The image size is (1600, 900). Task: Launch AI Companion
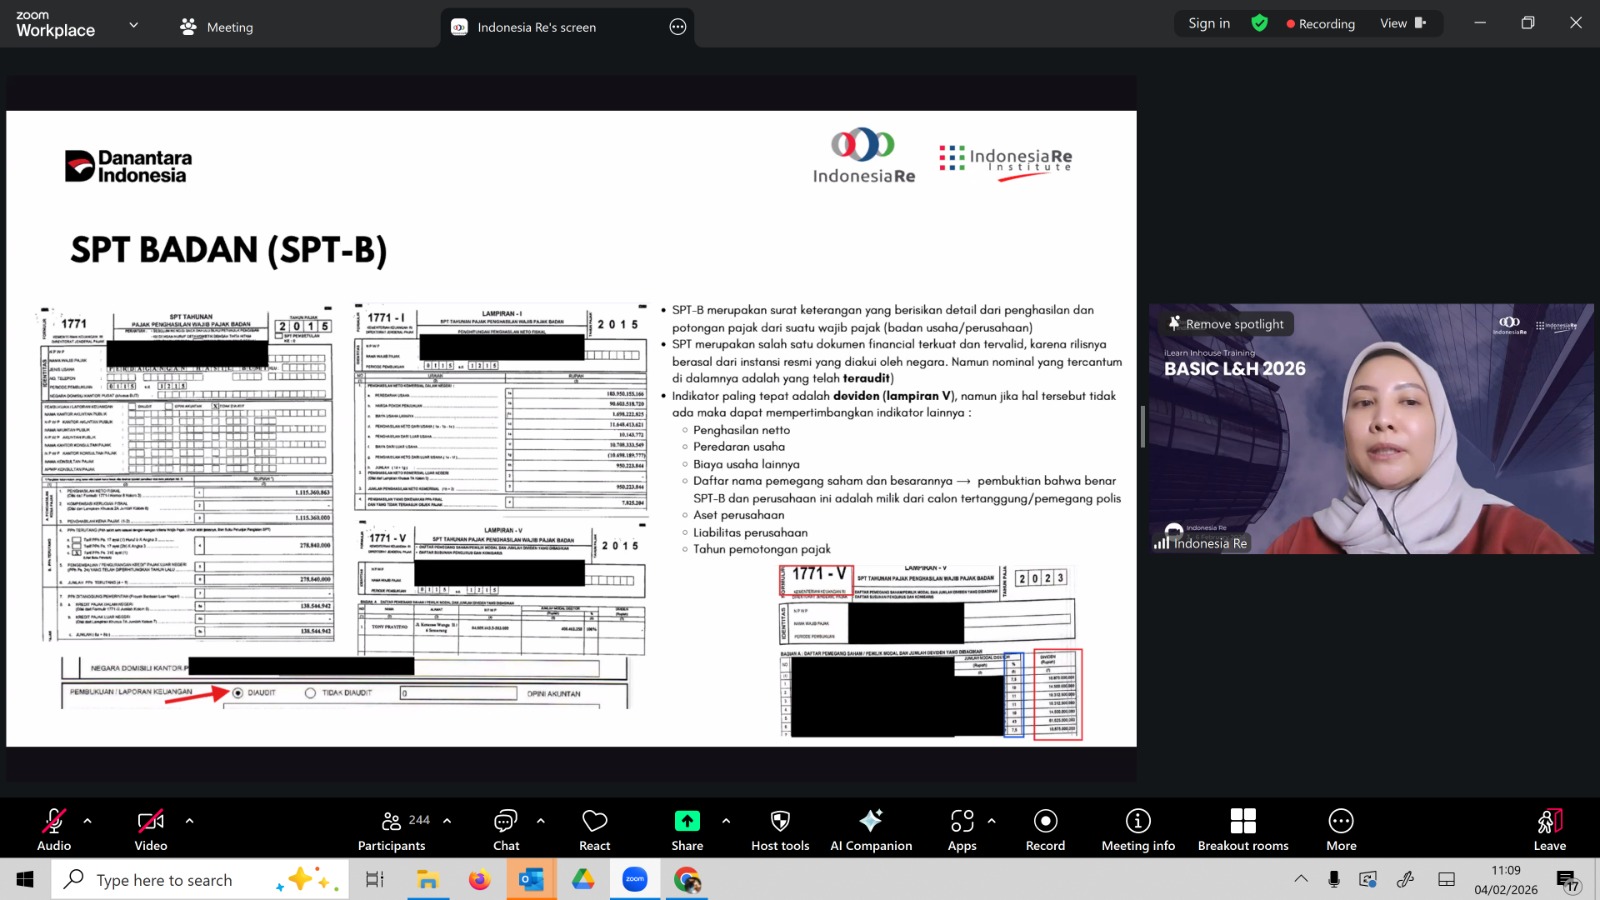click(x=871, y=830)
